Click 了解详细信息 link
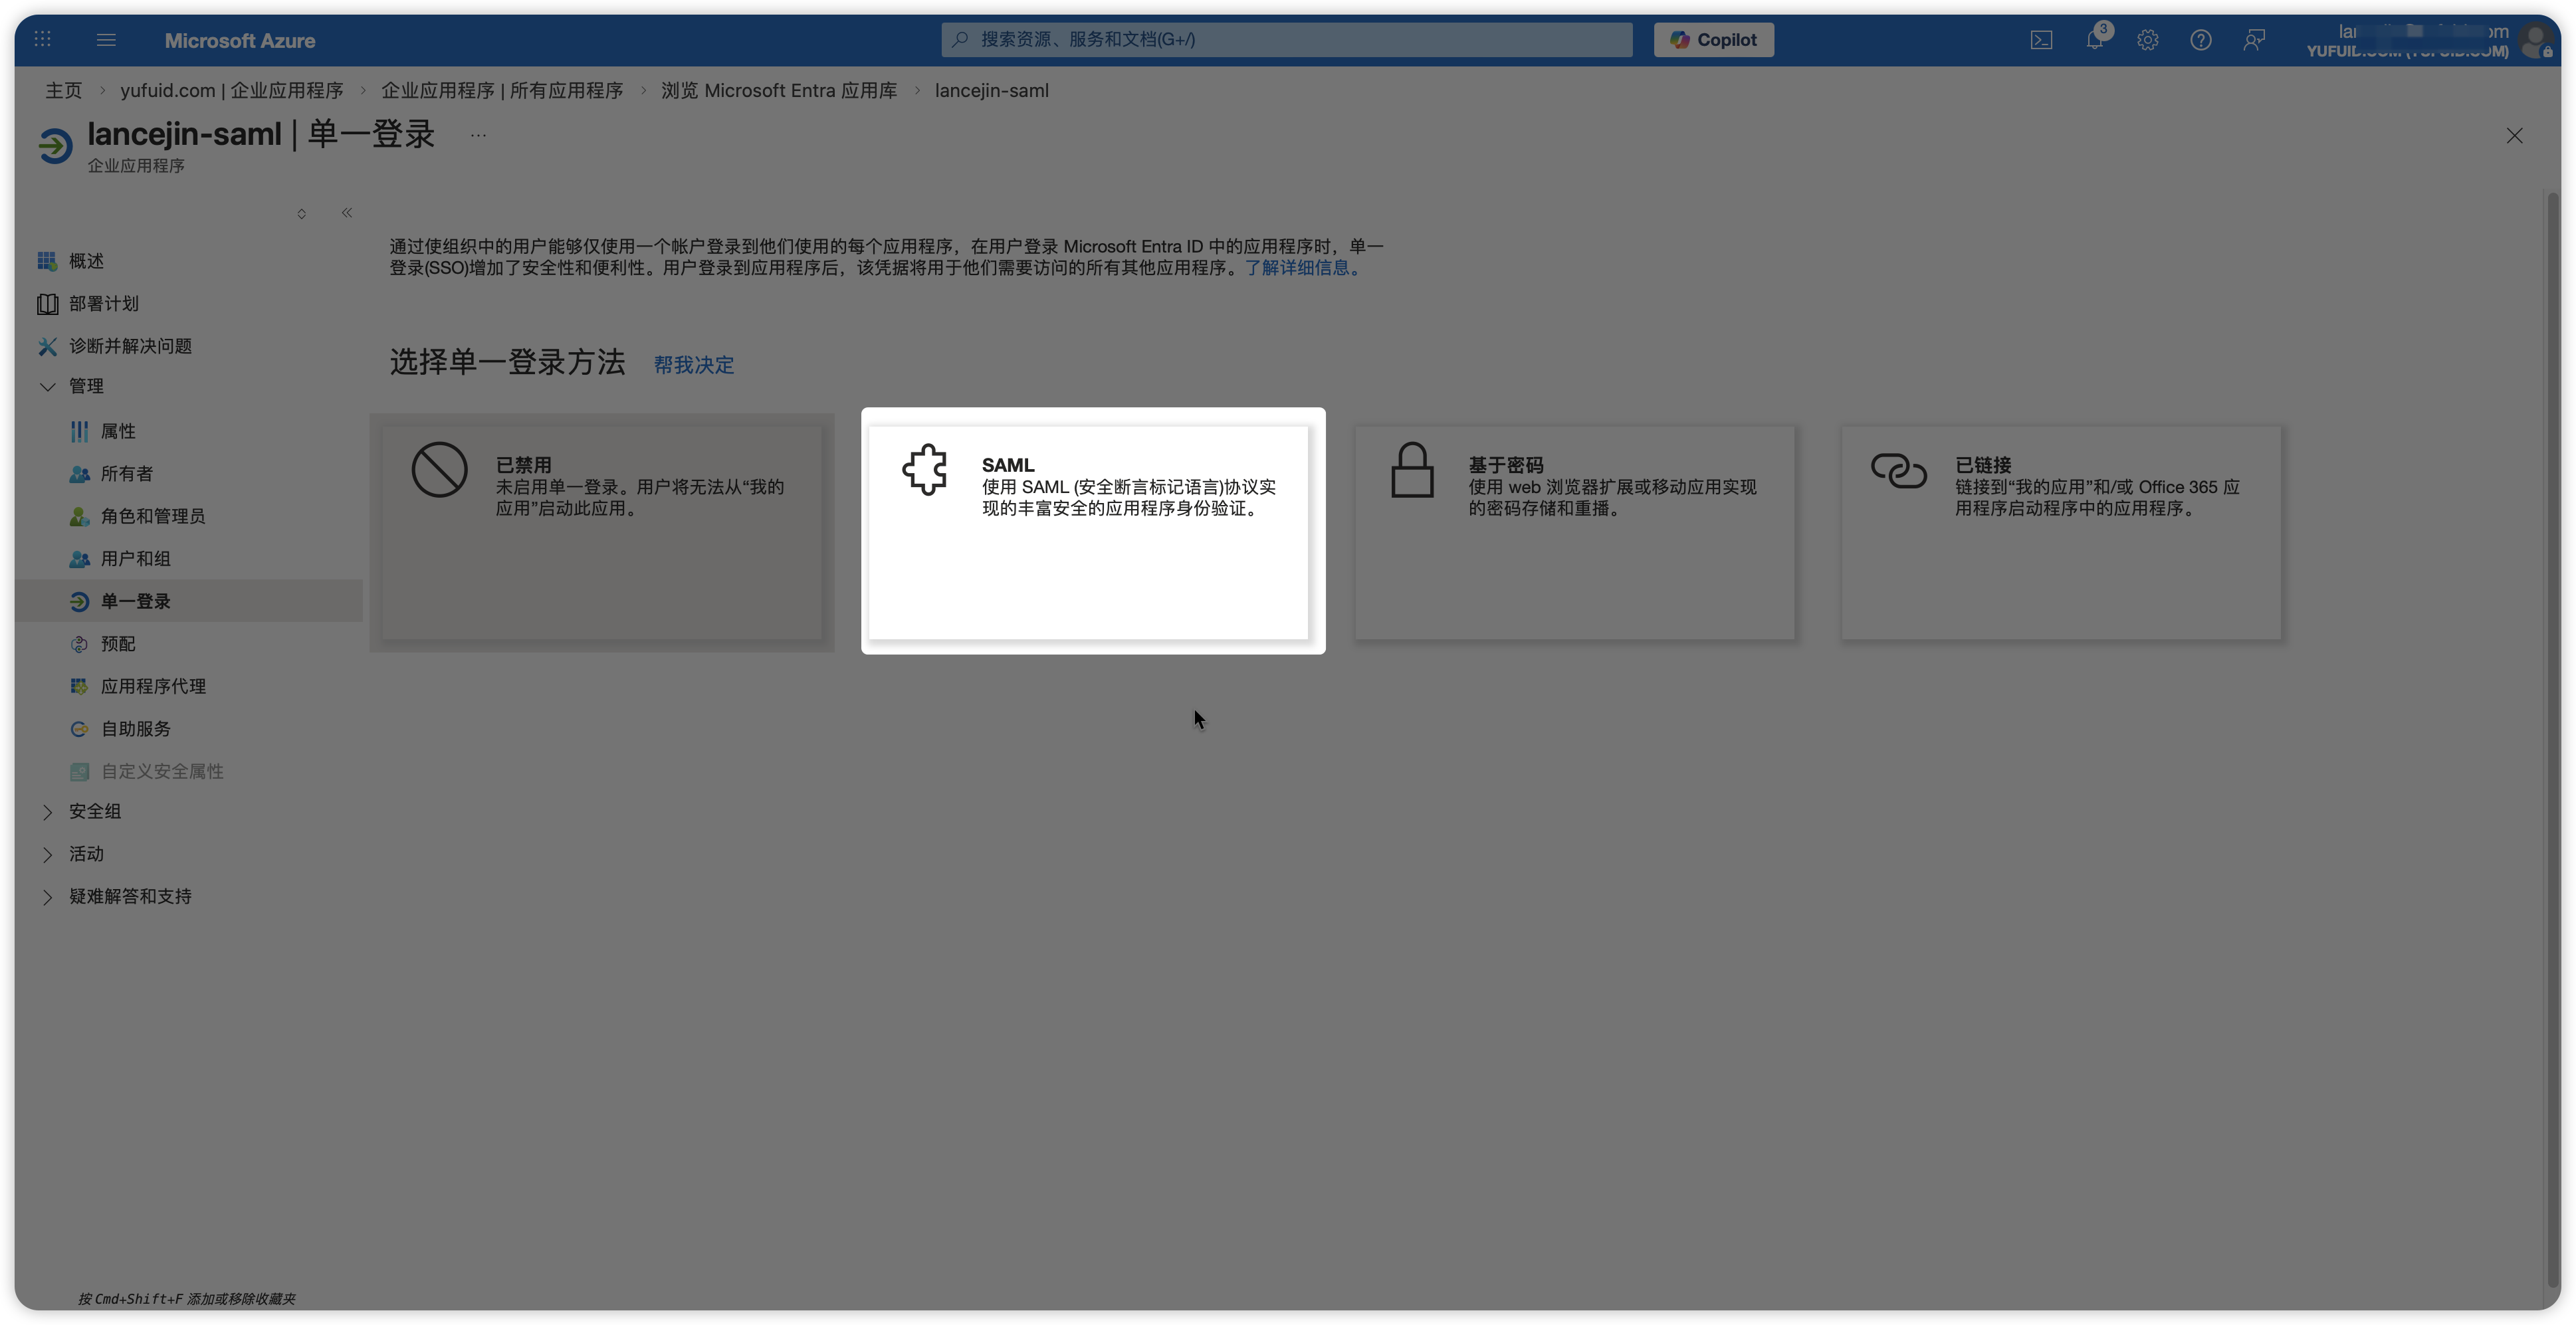2576x1325 pixels. [1297, 268]
